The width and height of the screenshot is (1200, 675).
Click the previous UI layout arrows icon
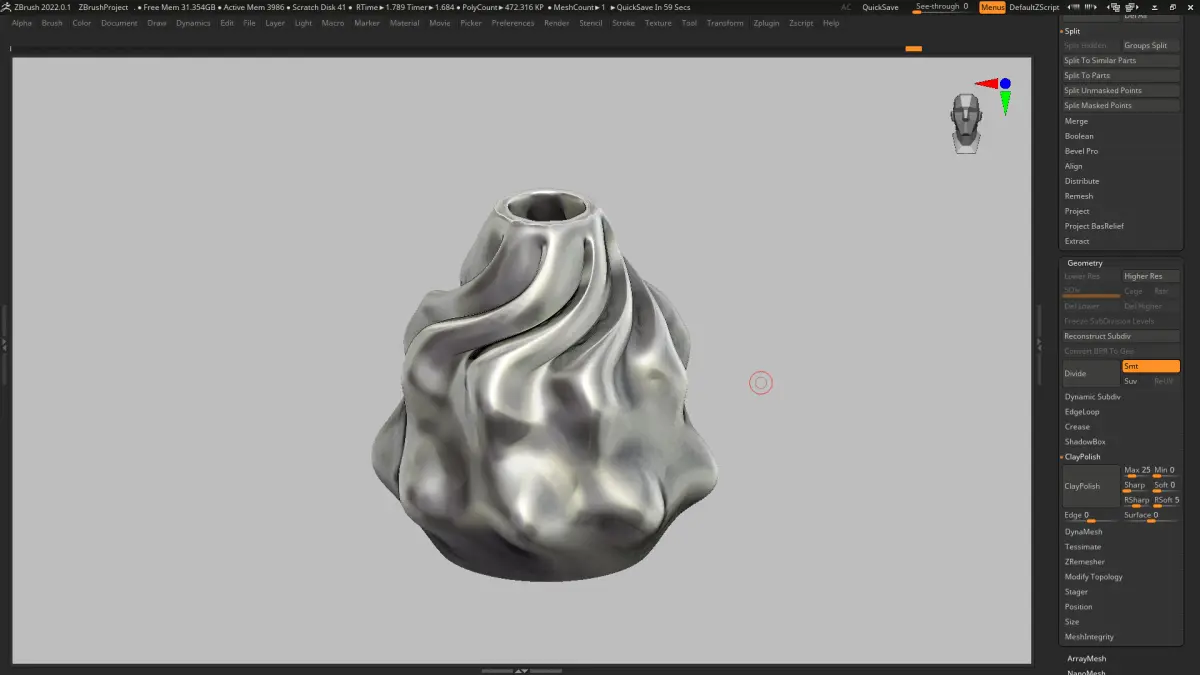click(x=1113, y=7)
